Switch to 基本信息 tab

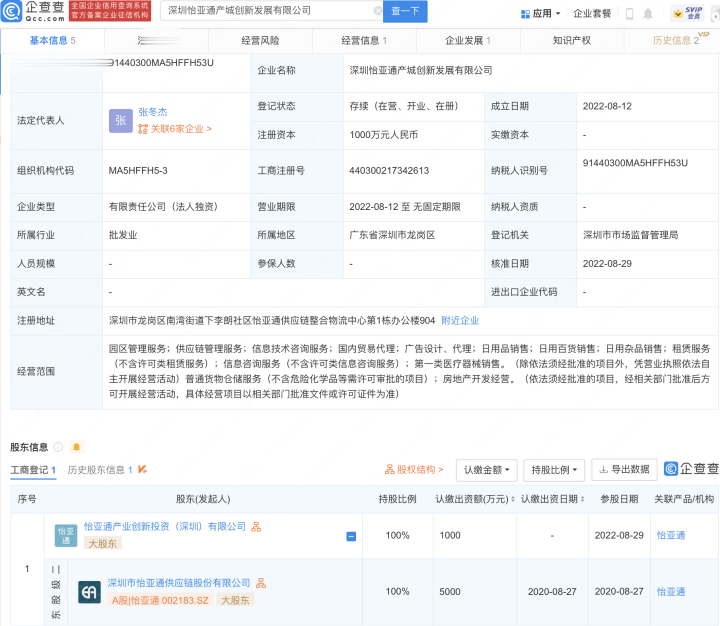(52, 41)
